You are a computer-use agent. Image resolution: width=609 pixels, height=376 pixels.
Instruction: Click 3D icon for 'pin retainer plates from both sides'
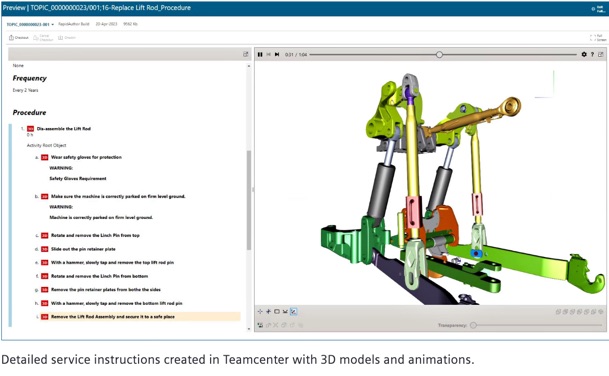tap(45, 290)
